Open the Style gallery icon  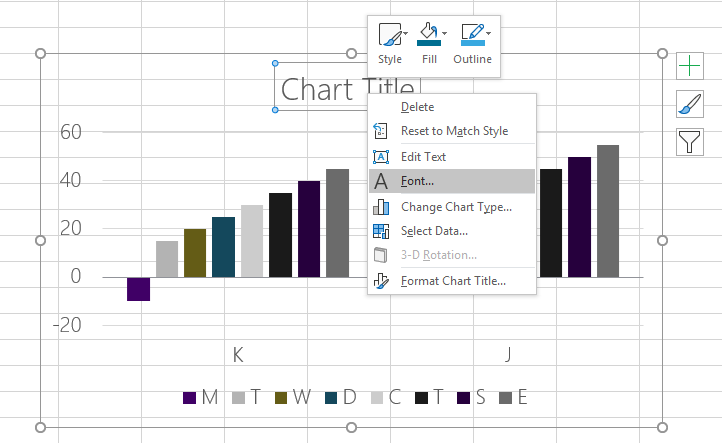pos(390,35)
